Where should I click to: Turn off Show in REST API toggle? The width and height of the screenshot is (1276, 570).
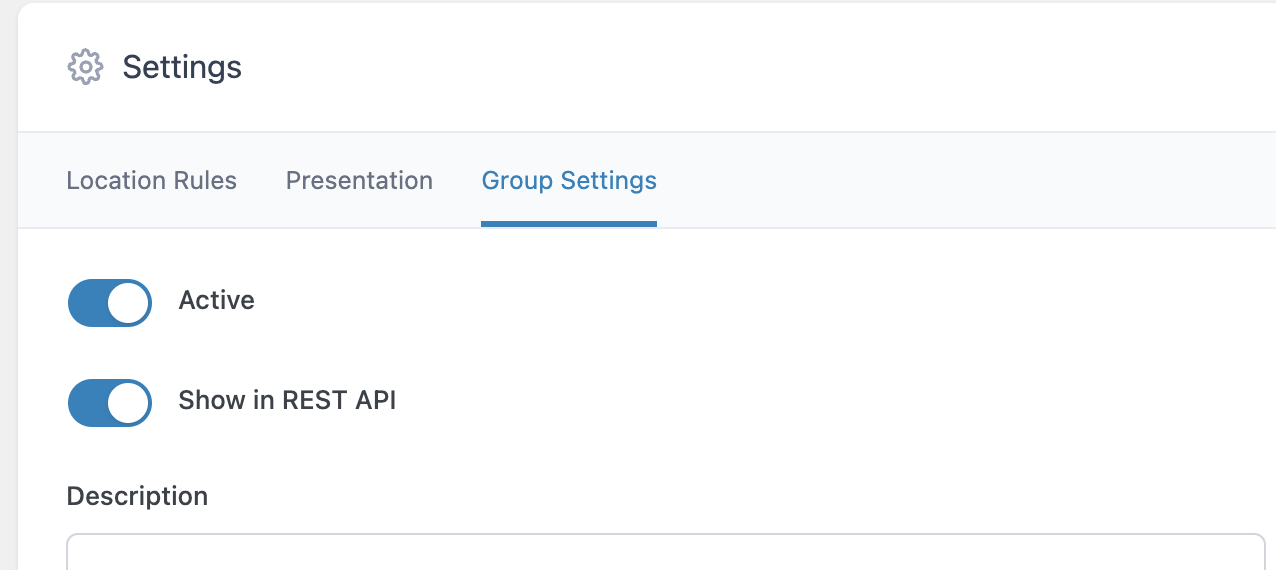[110, 402]
